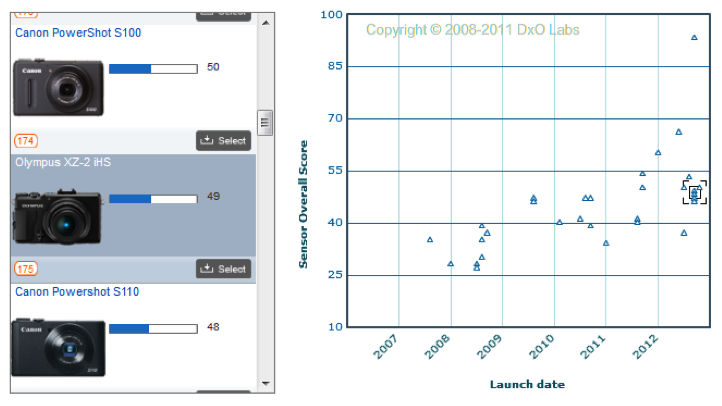Click the Canon S110 score bar
Screen dimensions: 722x406
click(153, 329)
